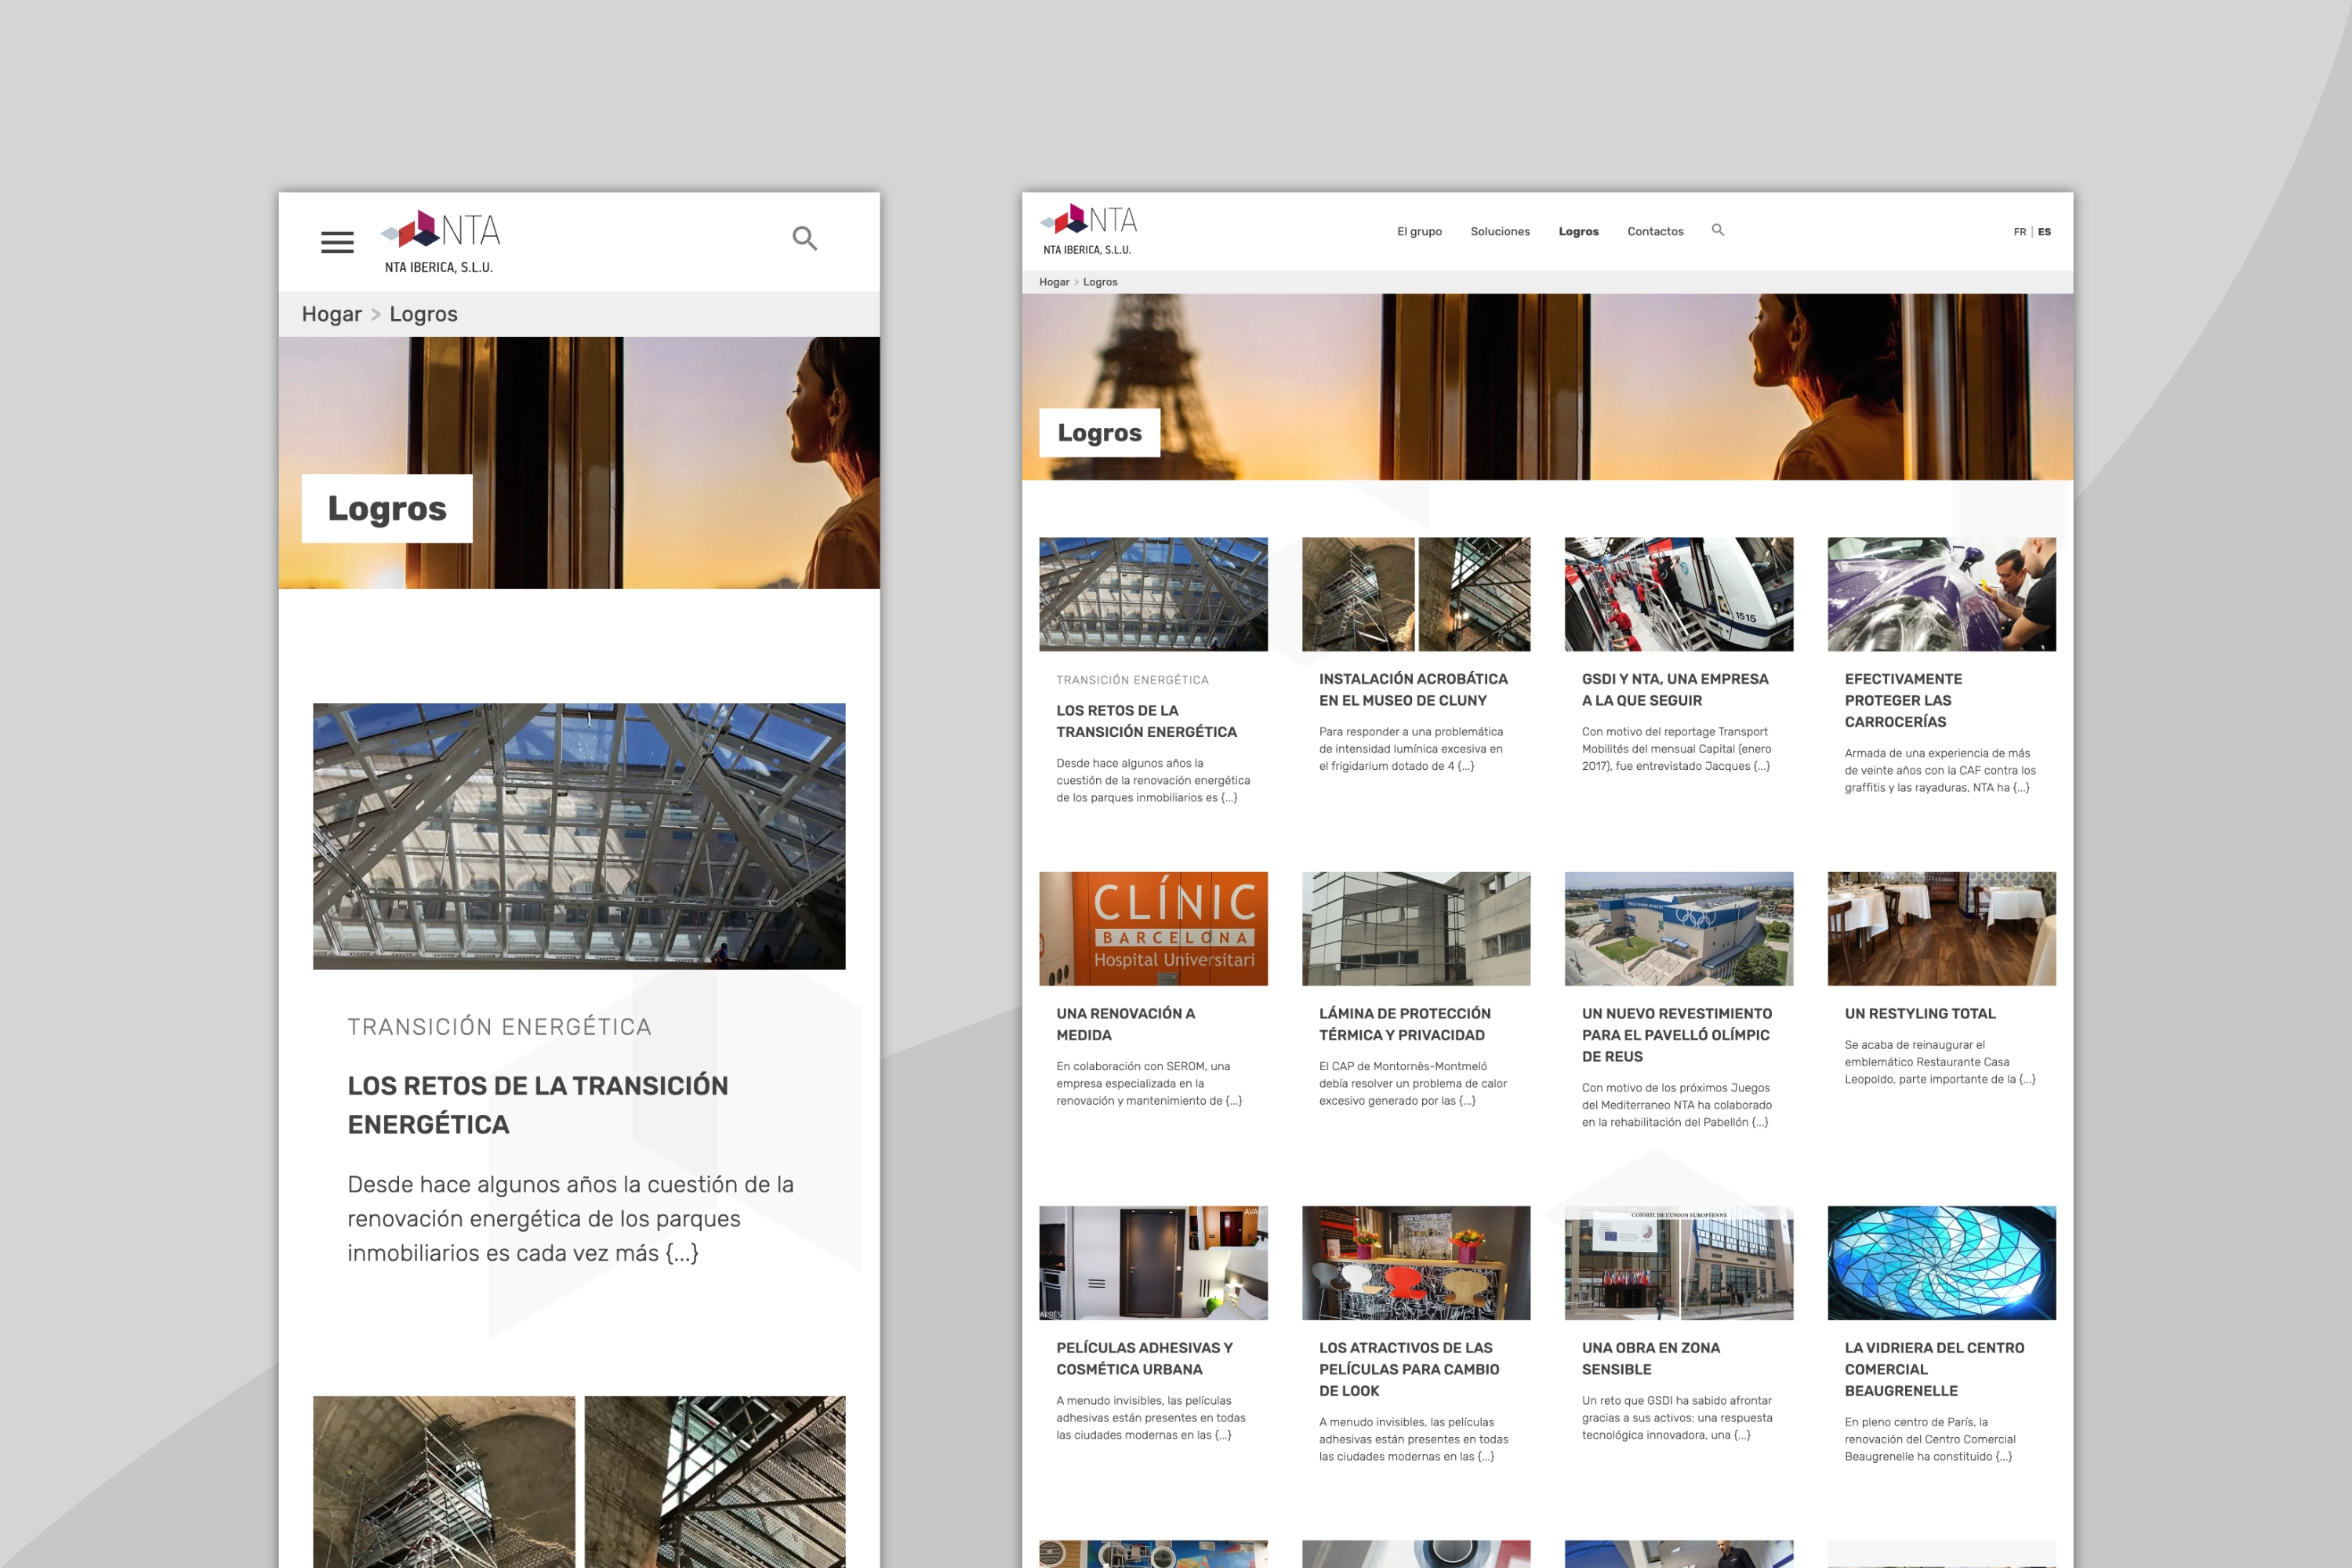Open 'Una obra en zona sensible' article
This screenshot has width=2352, height=1568.
point(1651,1359)
